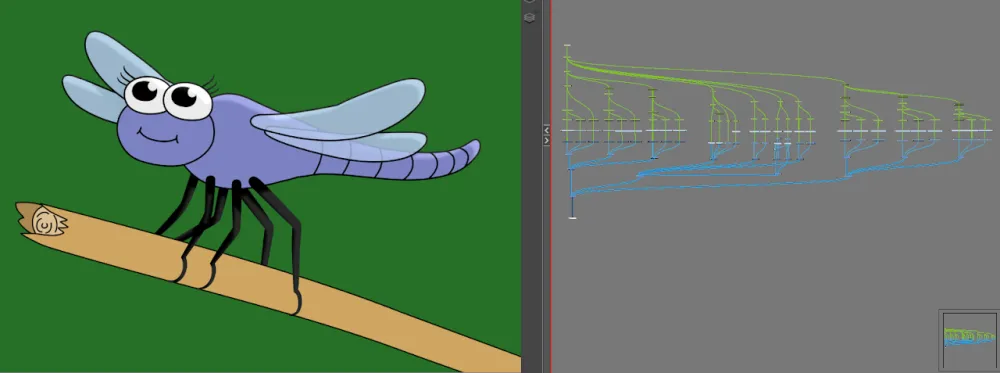Select the bottom-most white output node

pyautogui.click(x=572, y=218)
